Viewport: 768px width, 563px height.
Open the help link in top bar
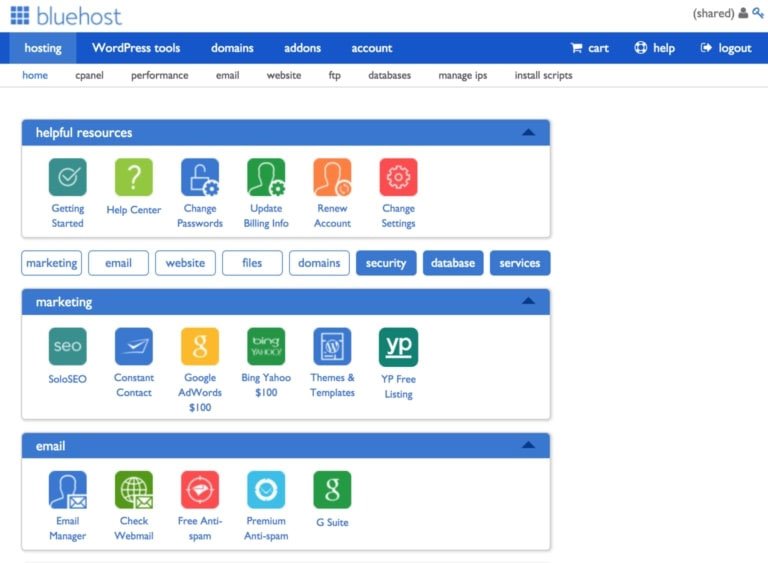coord(654,48)
